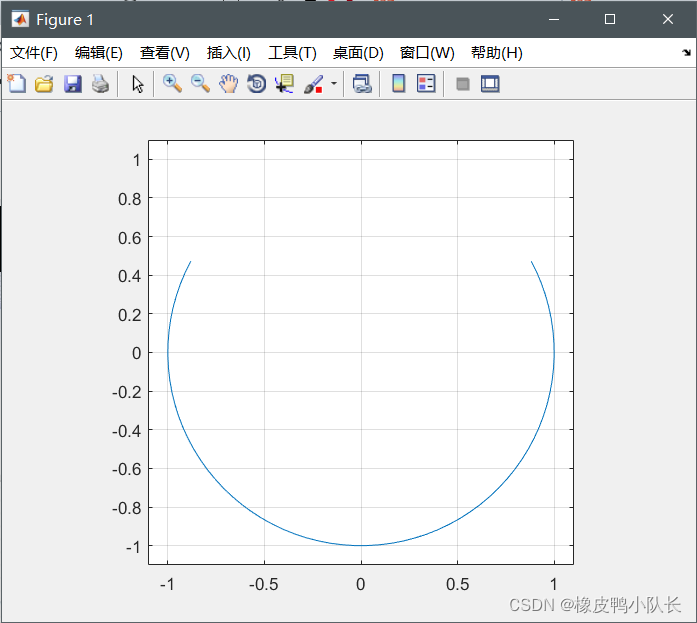Insert a Colorbar from toolbar
697x623 pixels.
click(399, 84)
